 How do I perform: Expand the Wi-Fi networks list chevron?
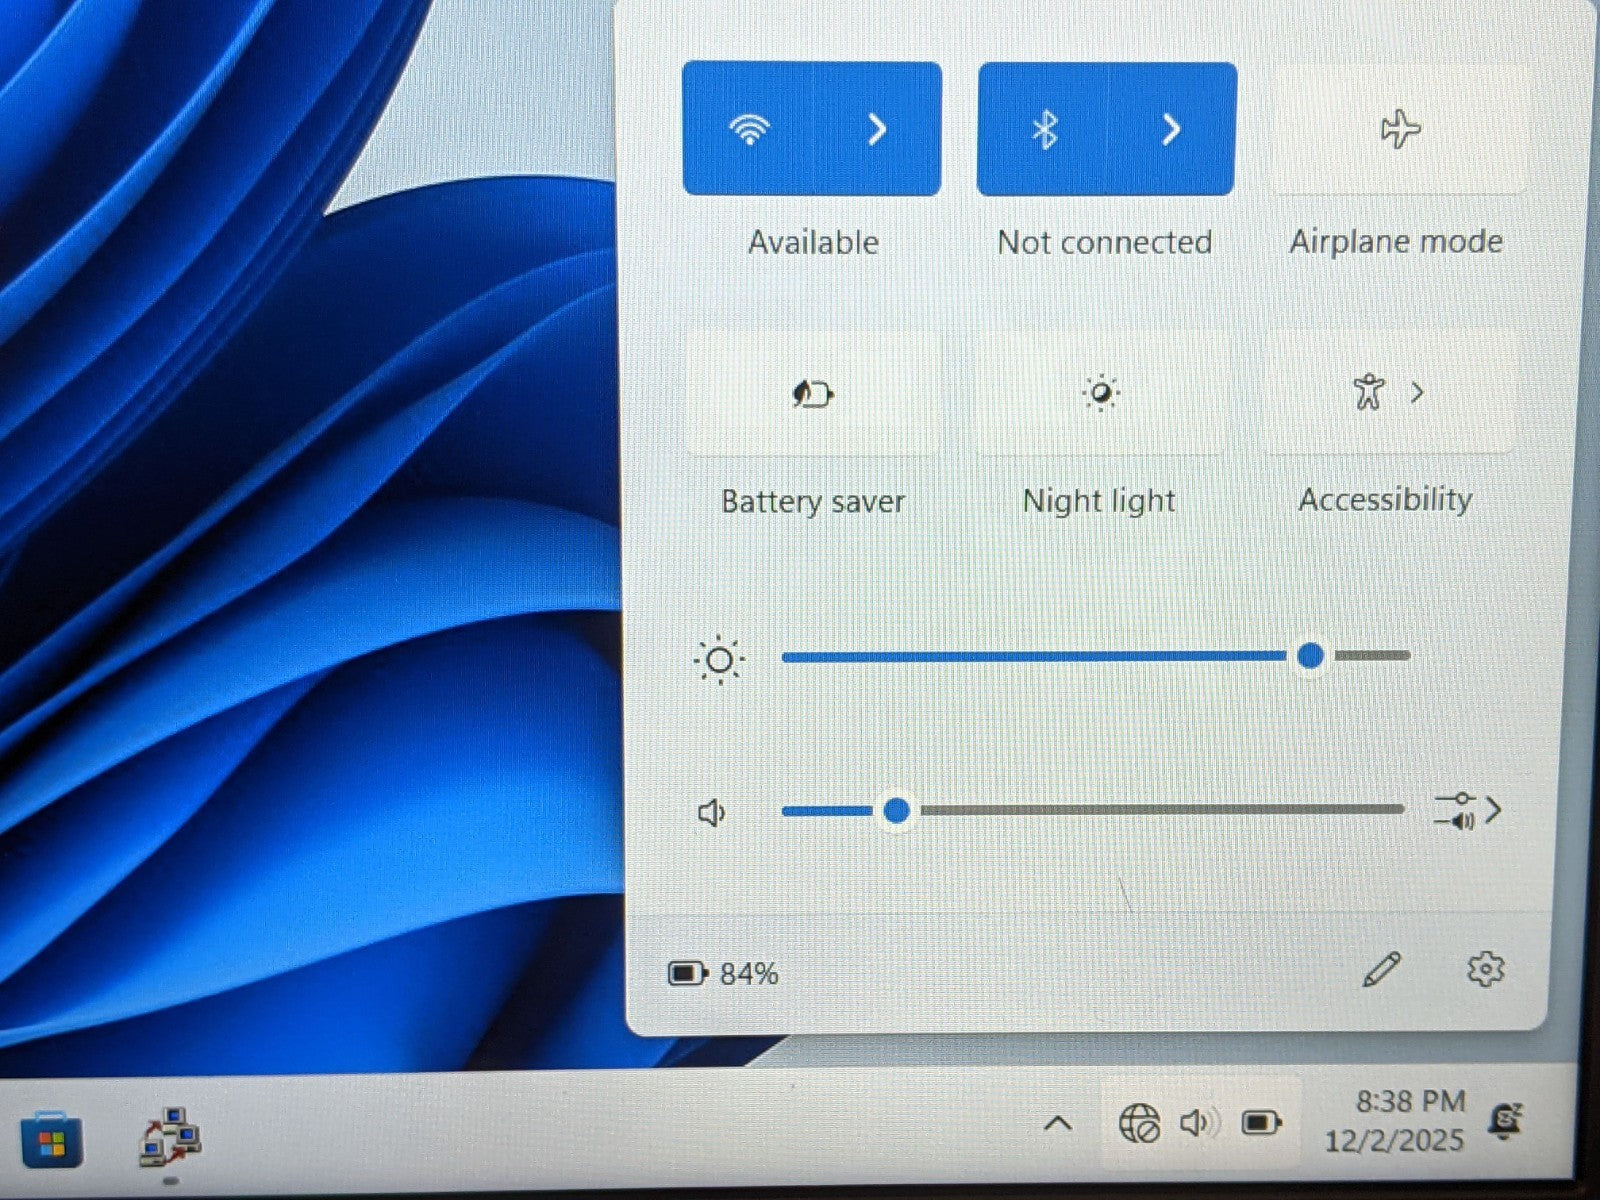pos(877,129)
